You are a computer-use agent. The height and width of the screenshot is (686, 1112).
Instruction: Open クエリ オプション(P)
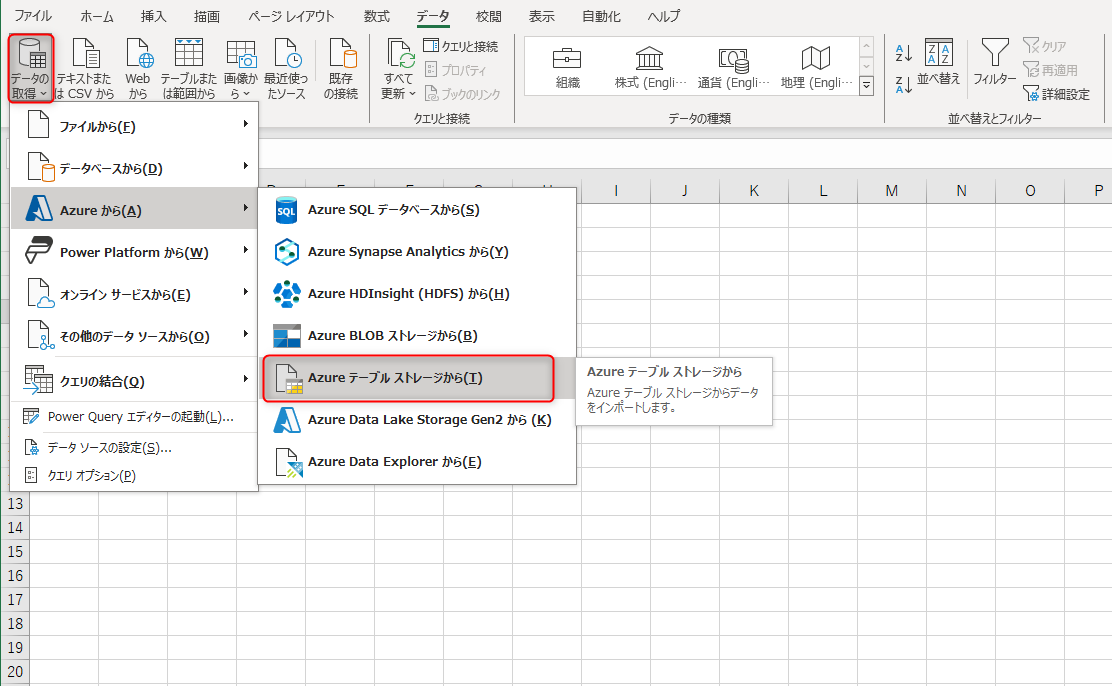pyautogui.click(x=134, y=475)
